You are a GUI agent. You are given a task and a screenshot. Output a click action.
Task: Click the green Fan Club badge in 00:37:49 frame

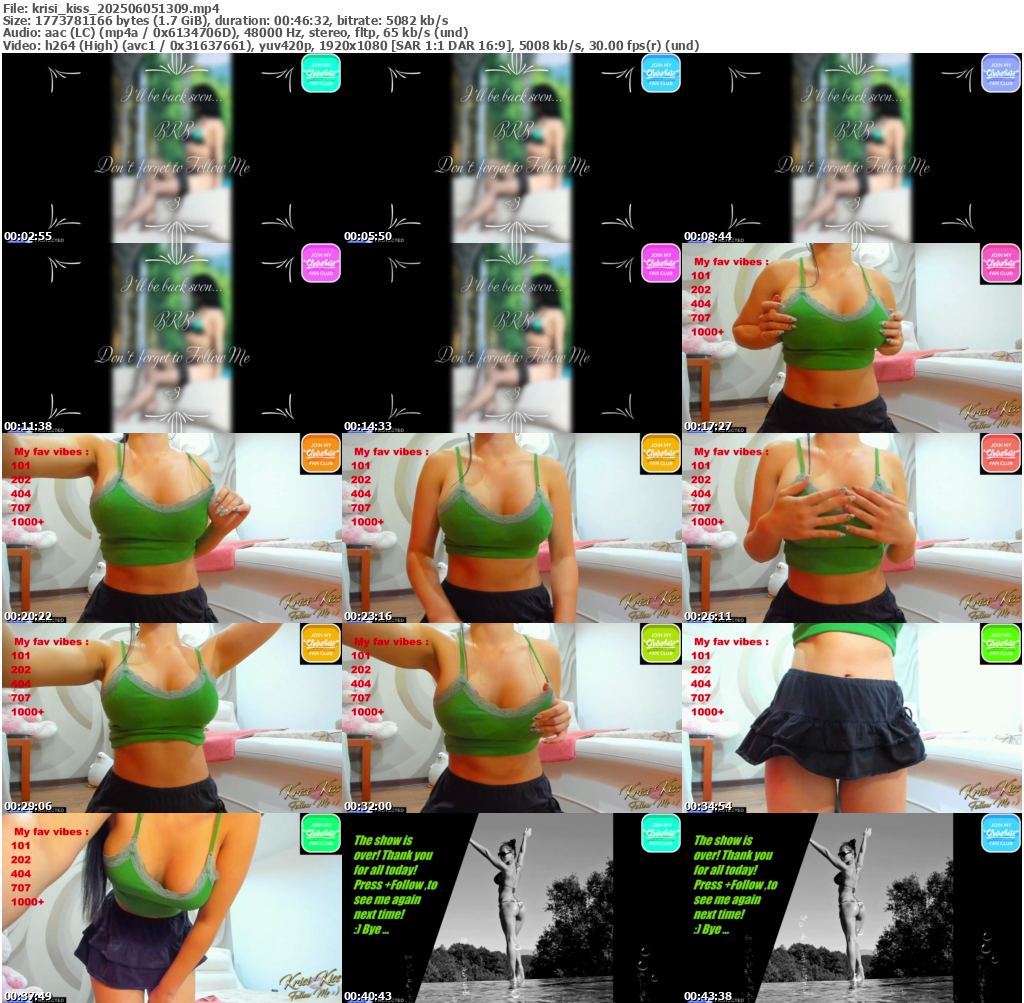321,833
